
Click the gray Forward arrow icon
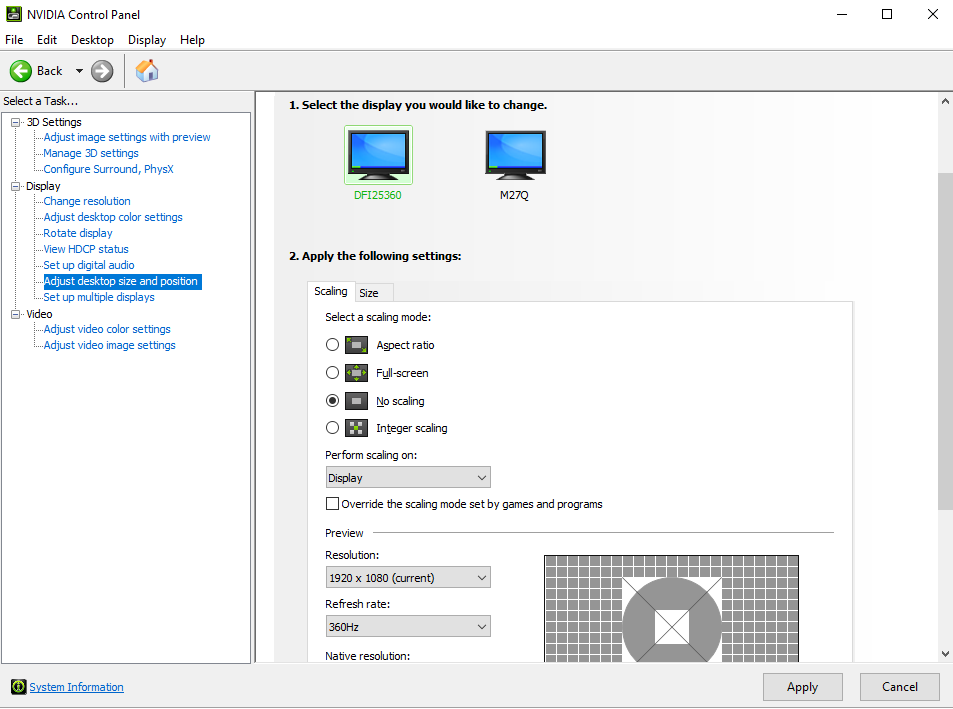(x=102, y=71)
